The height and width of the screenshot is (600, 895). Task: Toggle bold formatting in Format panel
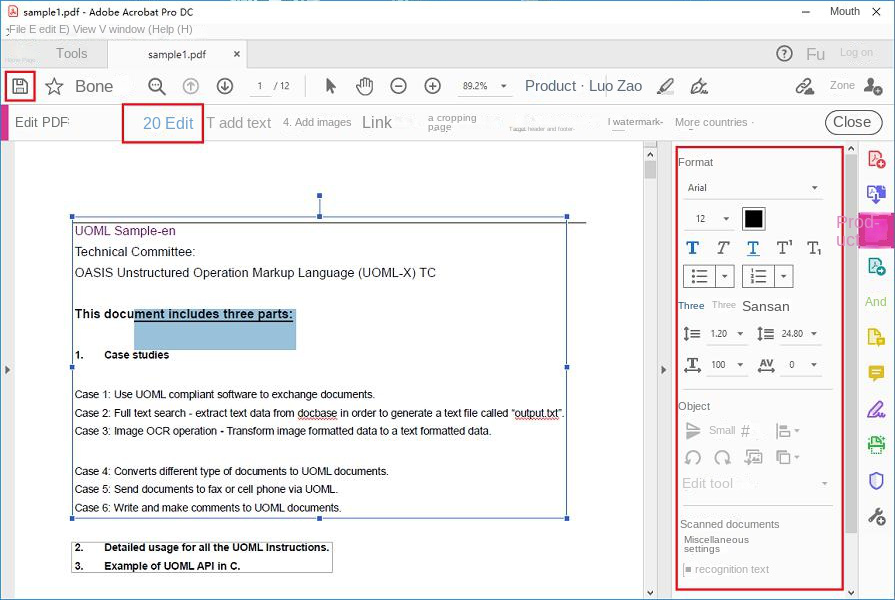[x=691, y=247]
